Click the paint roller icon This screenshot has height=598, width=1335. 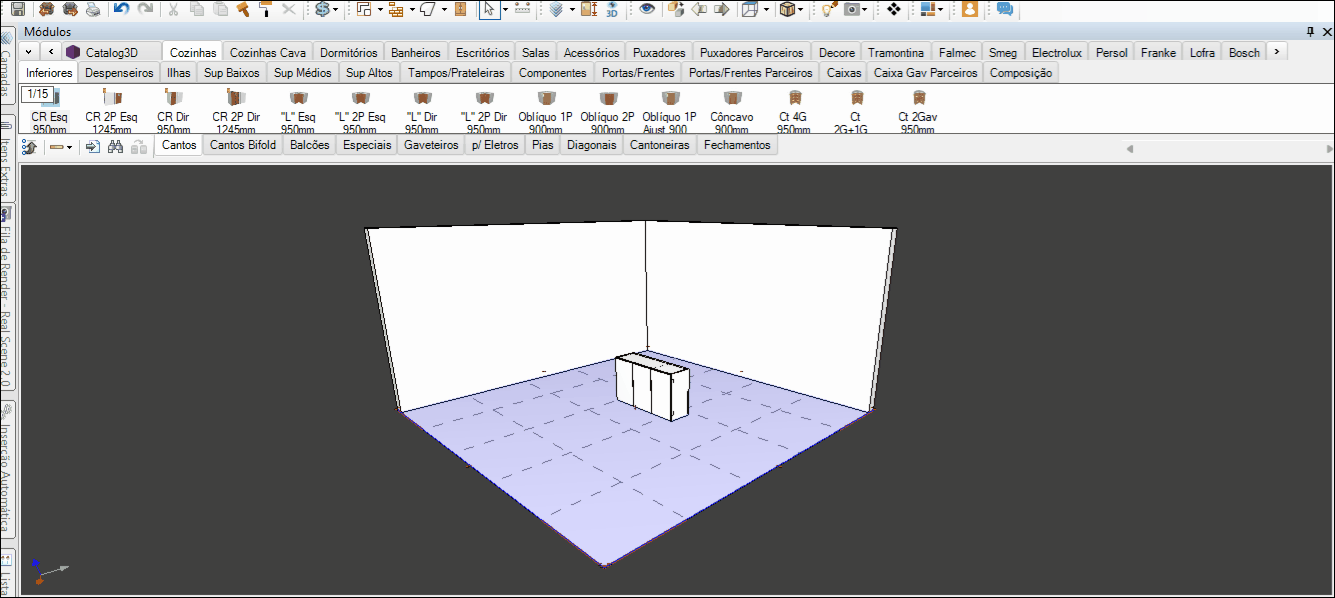coord(265,9)
